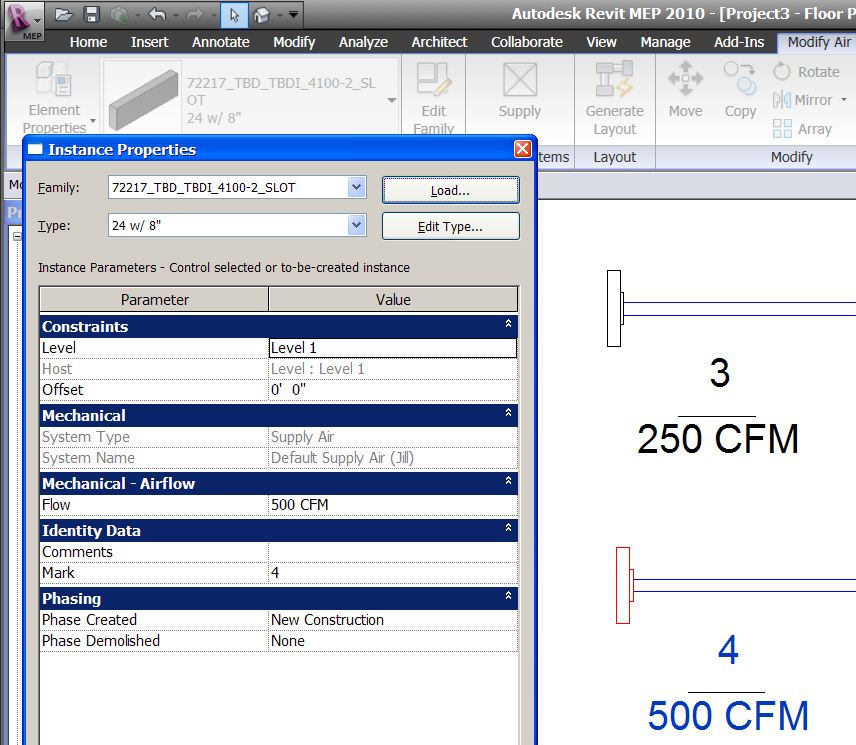856x745 pixels.
Task: Select the Mirror tool
Action: point(803,100)
